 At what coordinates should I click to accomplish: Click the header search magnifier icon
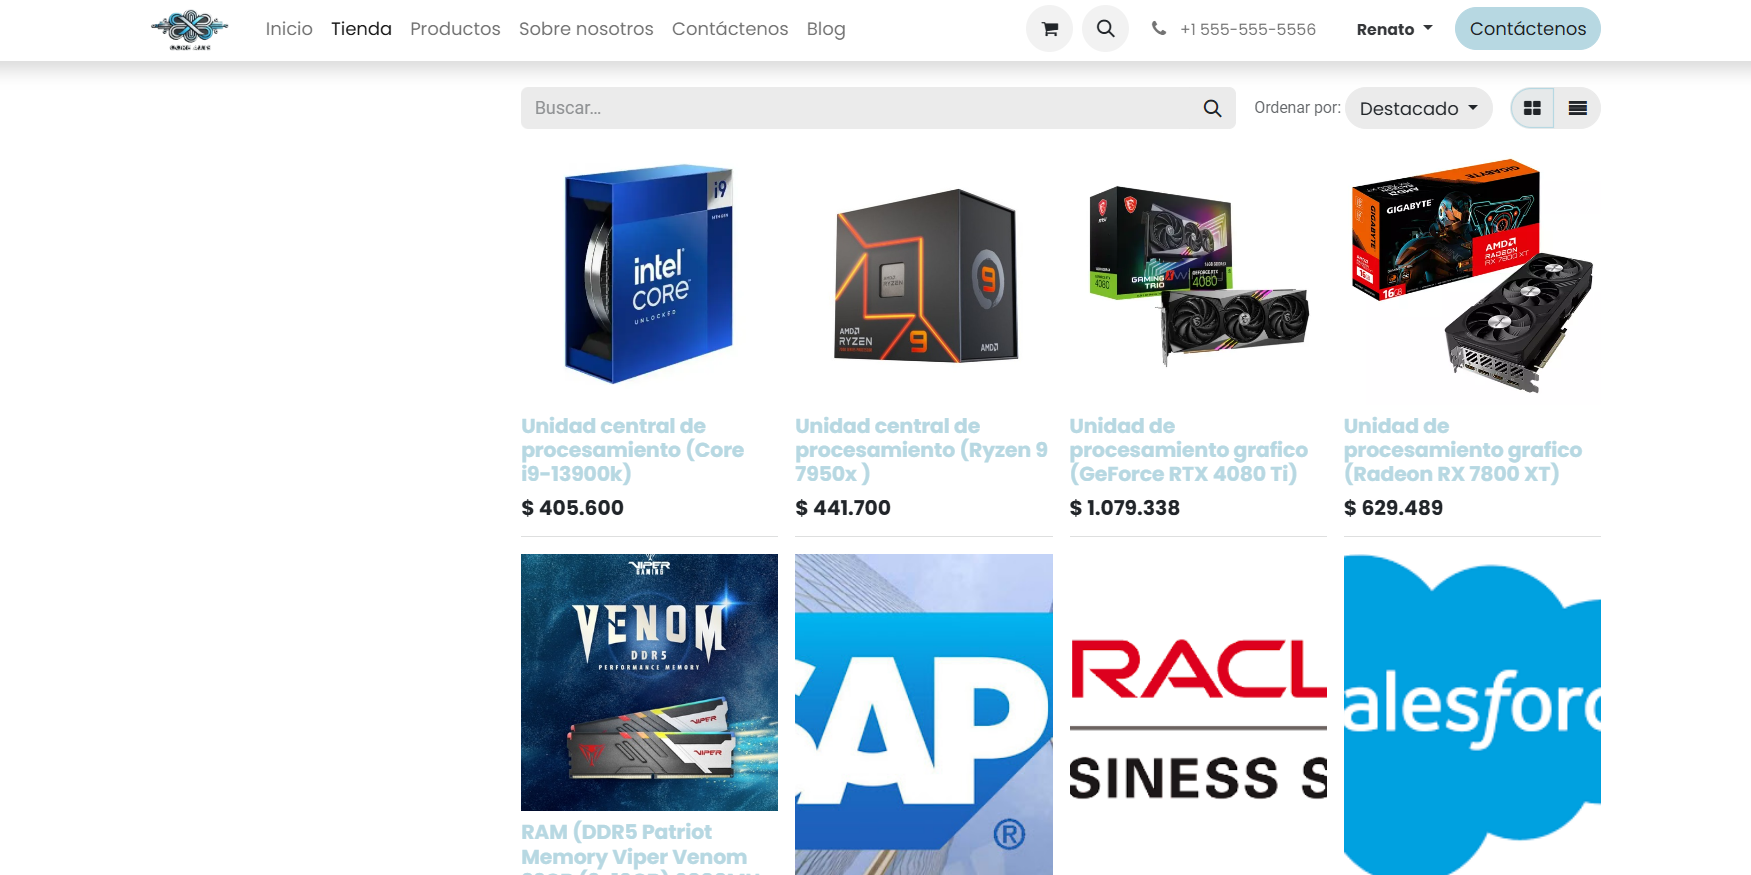click(x=1105, y=29)
